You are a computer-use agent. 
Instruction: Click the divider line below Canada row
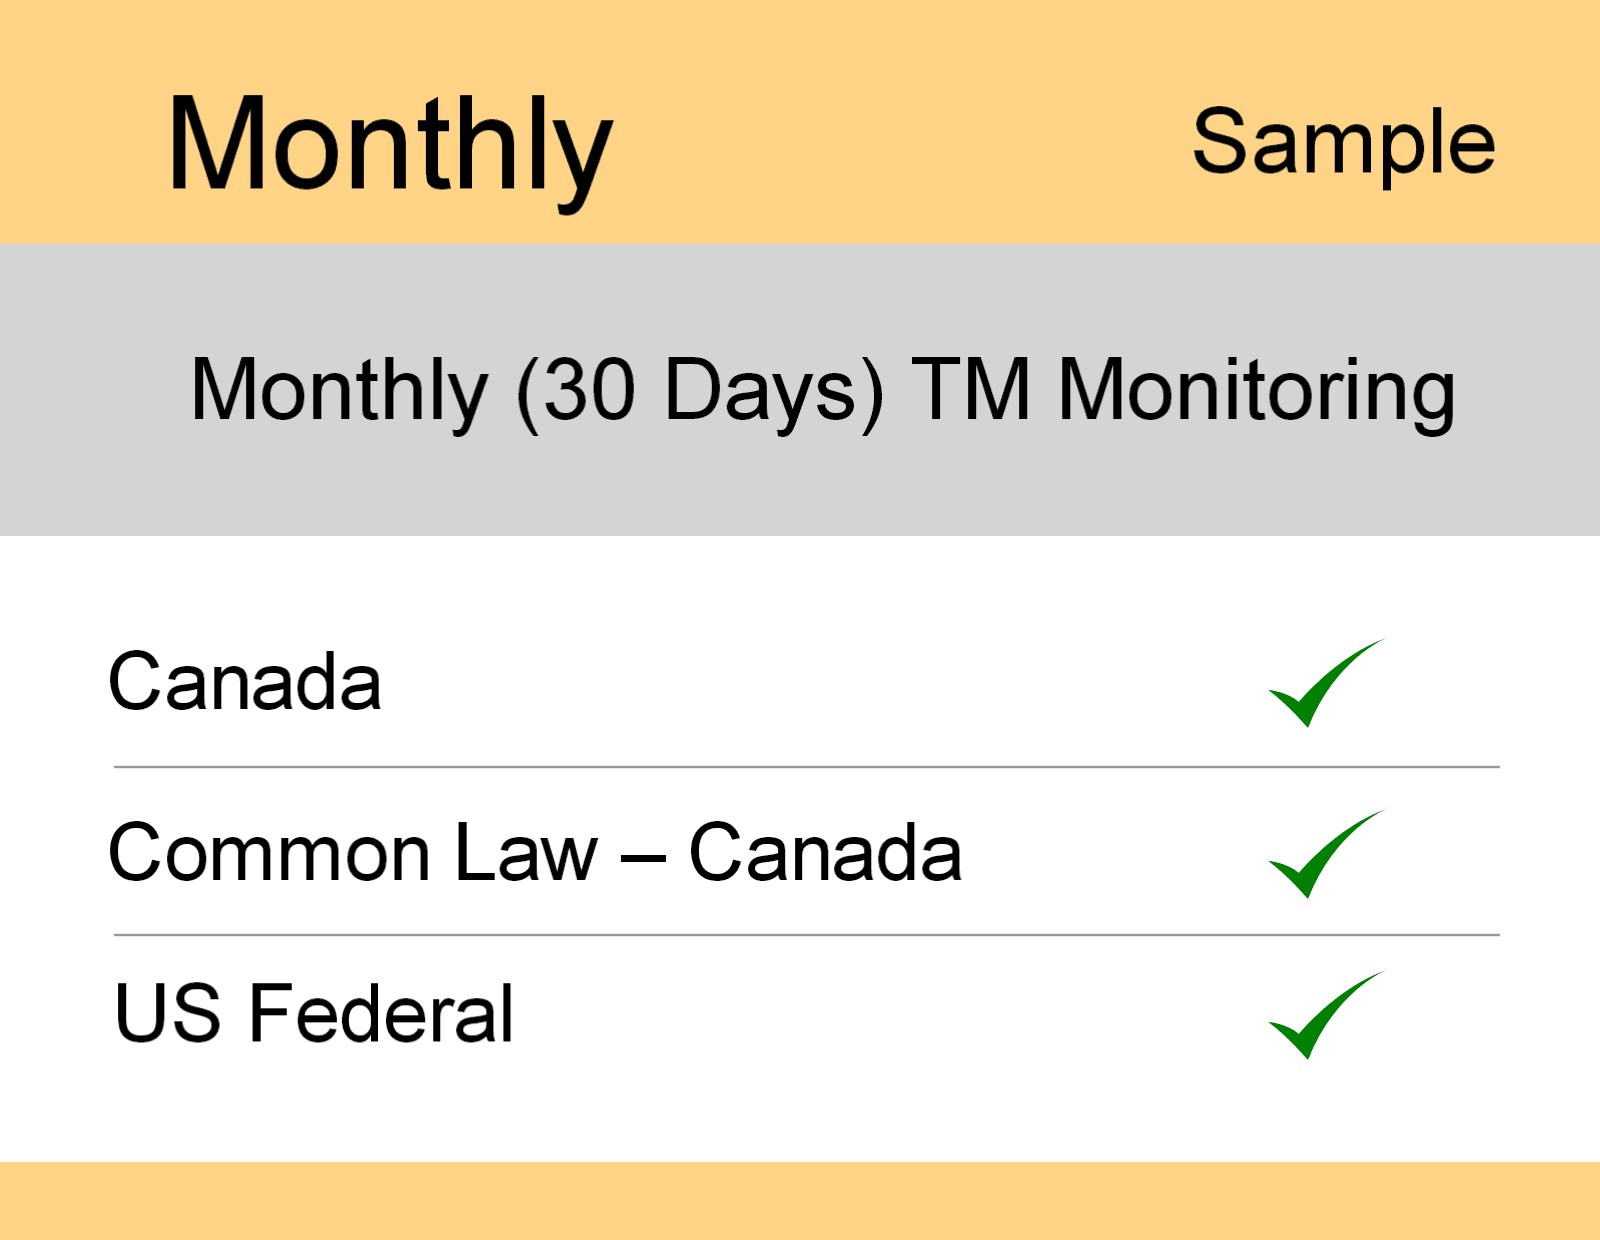(806, 767)
